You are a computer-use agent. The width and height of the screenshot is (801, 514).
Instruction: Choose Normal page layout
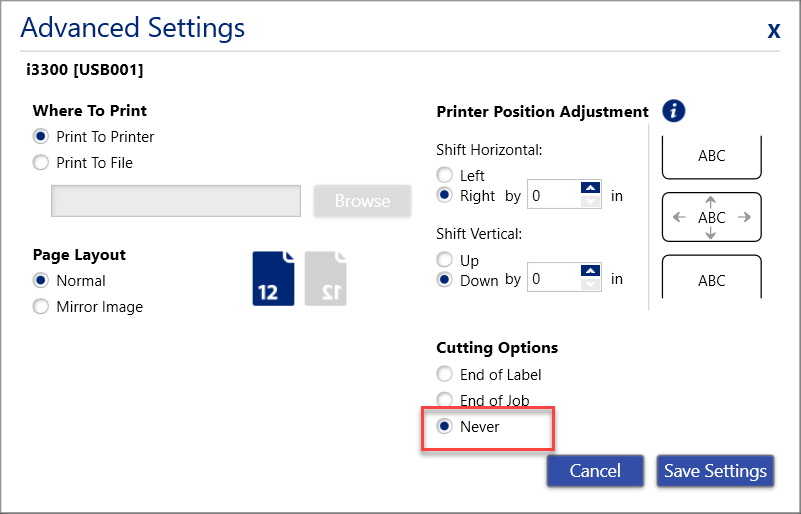[x=41, y=281]
